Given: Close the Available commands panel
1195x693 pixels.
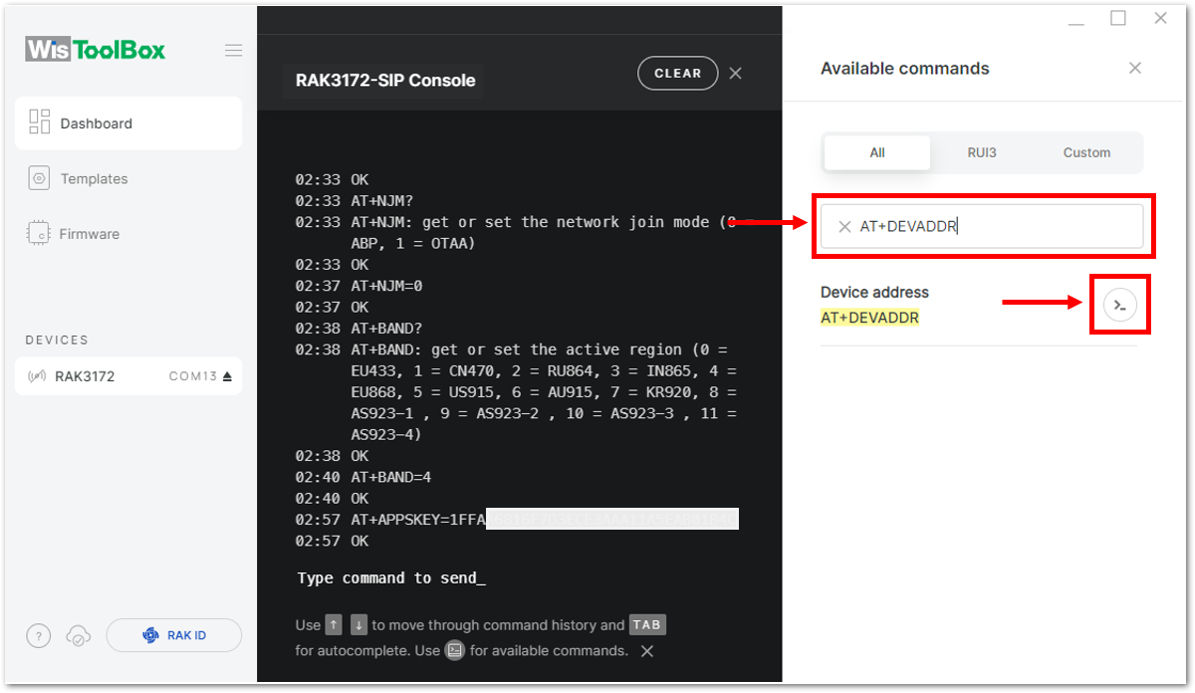Looking at the screenshot, I should click(1135, 69).
